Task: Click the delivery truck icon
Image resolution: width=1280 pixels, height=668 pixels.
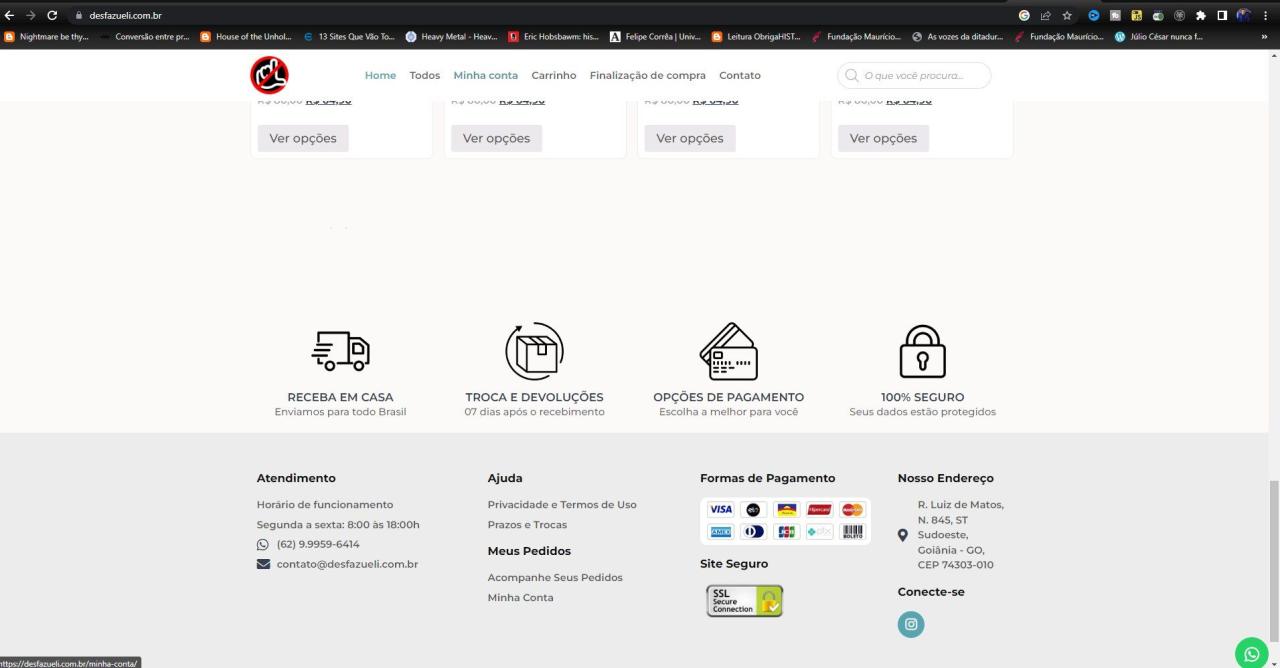Action: pyautogui.click(x=341, y=352)
